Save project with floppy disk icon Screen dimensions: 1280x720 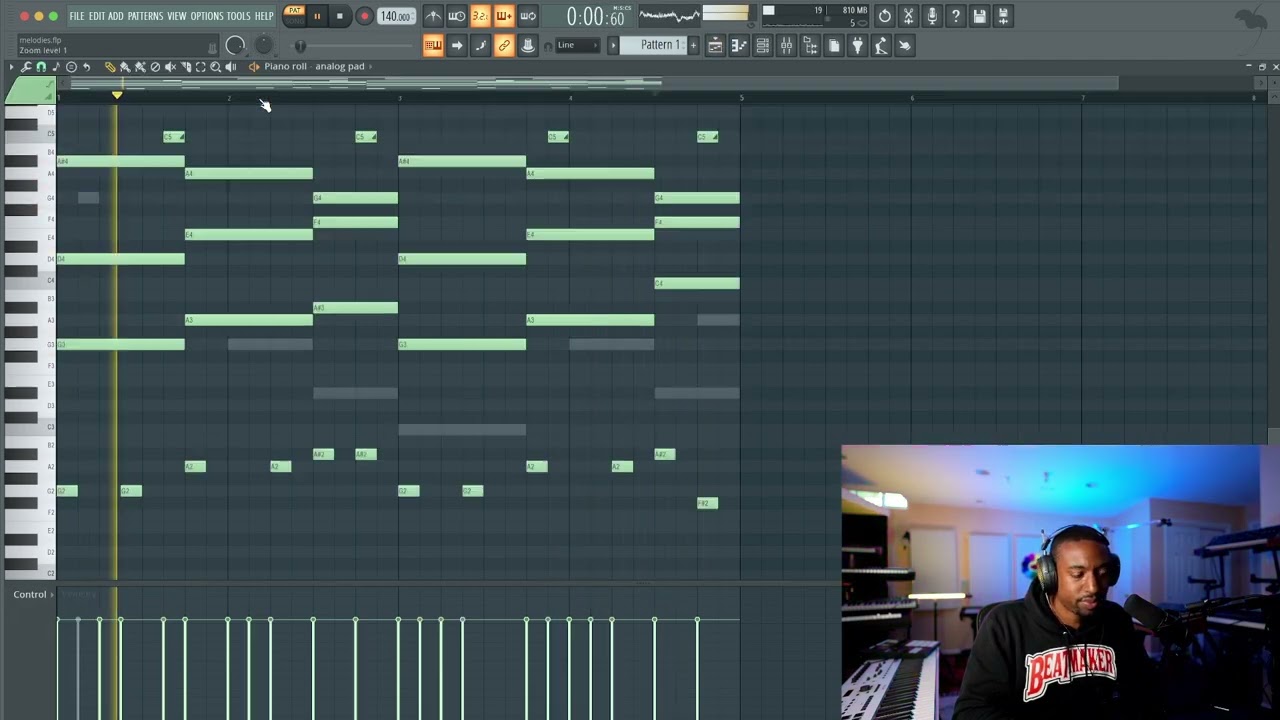click(980, 16)
